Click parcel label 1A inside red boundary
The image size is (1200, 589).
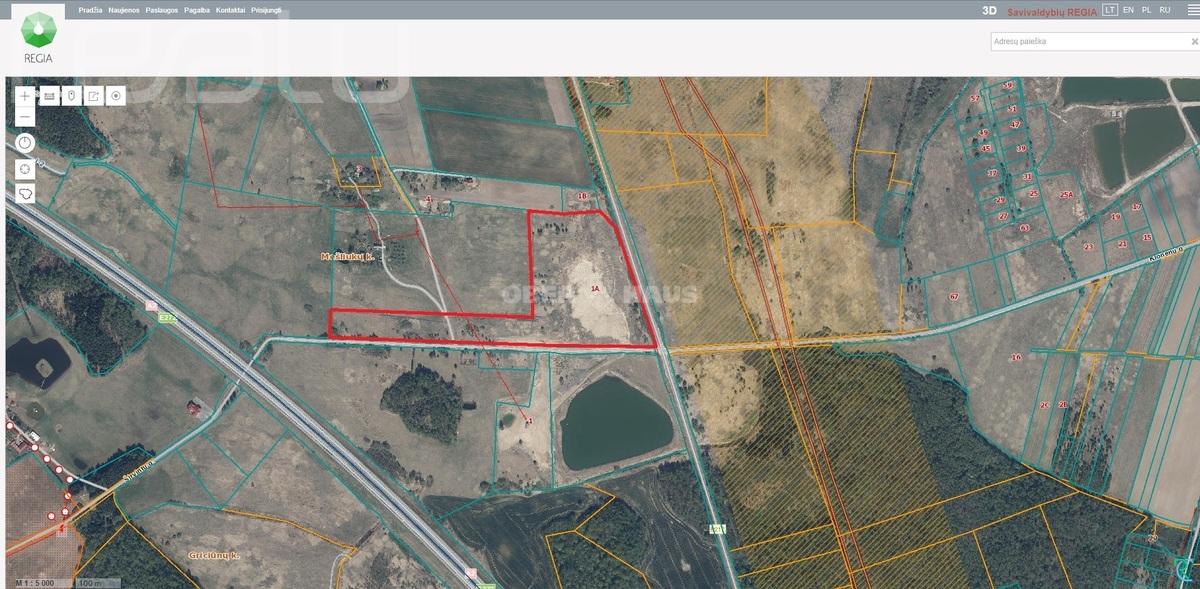point(595,289)
